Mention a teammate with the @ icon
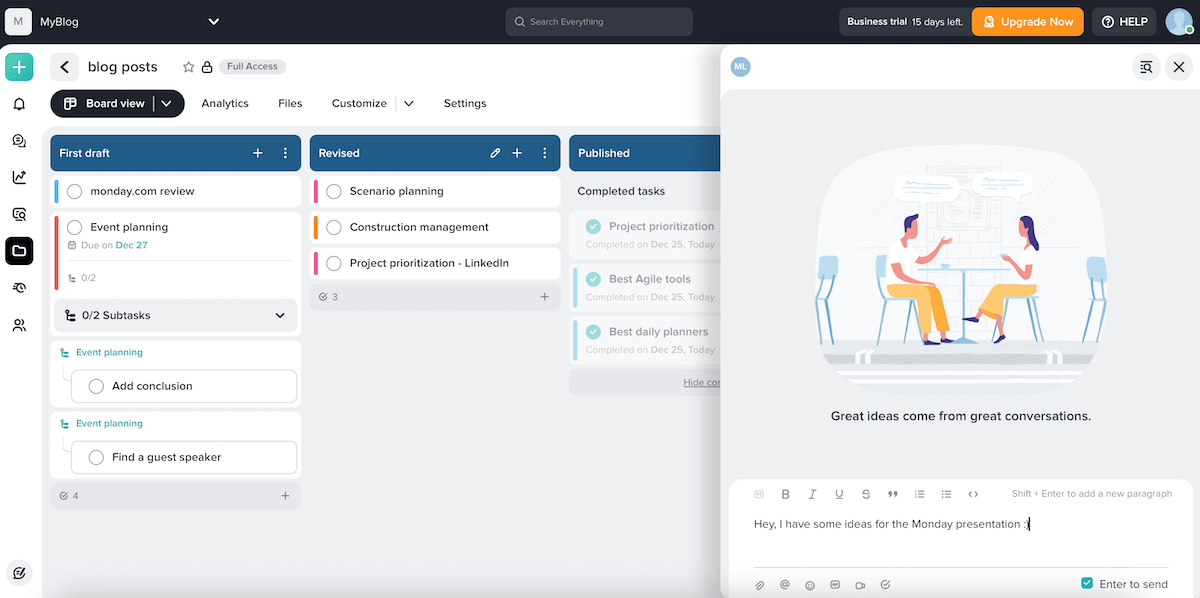This screenshot has height=598, width=1200. tap(784, 585)
